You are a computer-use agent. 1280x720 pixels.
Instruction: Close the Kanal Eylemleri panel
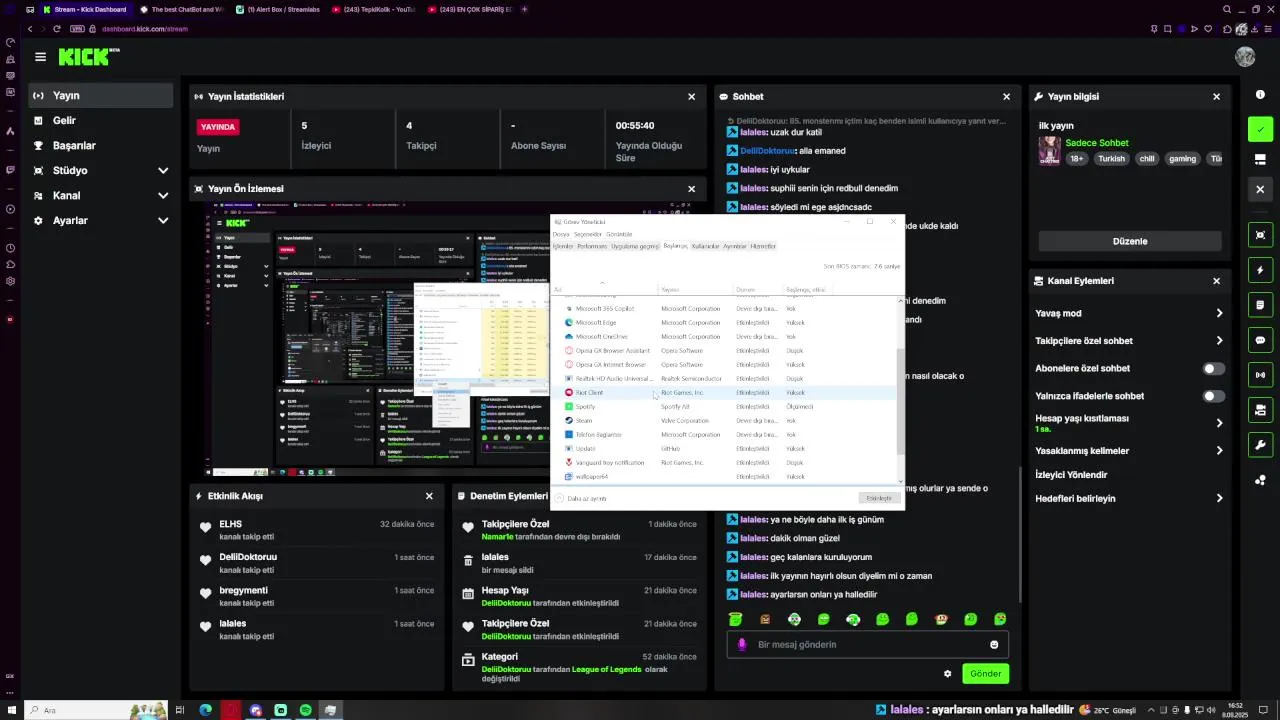click(x=1216, y=281)
